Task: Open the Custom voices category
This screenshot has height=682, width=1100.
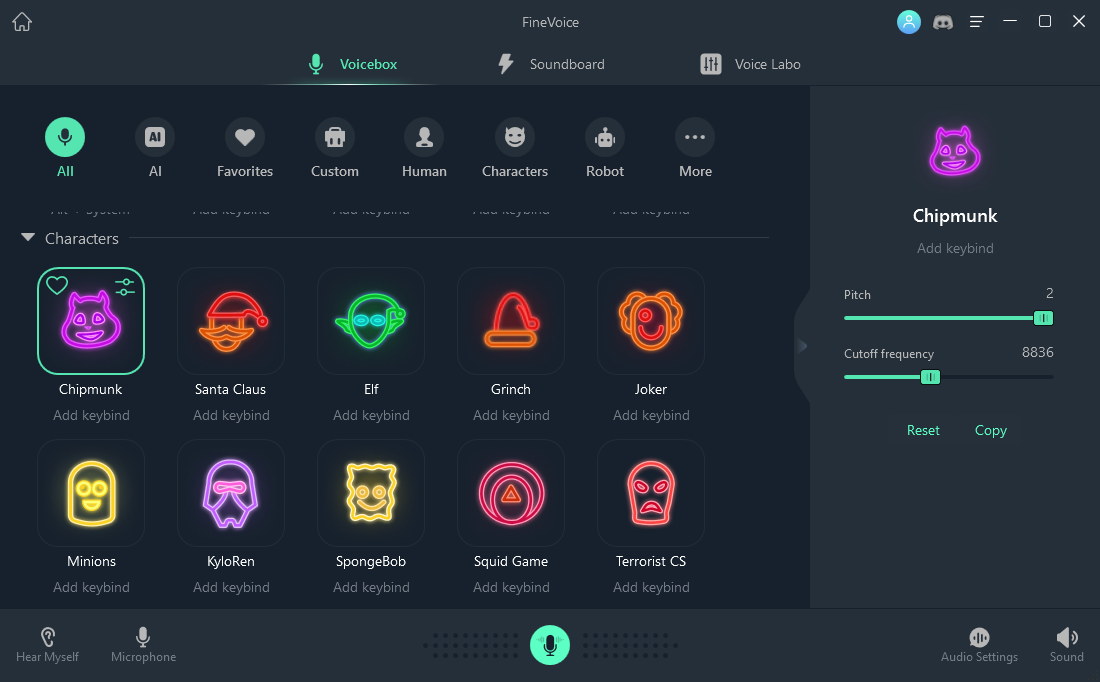Action: pyautogui.click(x=335, y=148)
